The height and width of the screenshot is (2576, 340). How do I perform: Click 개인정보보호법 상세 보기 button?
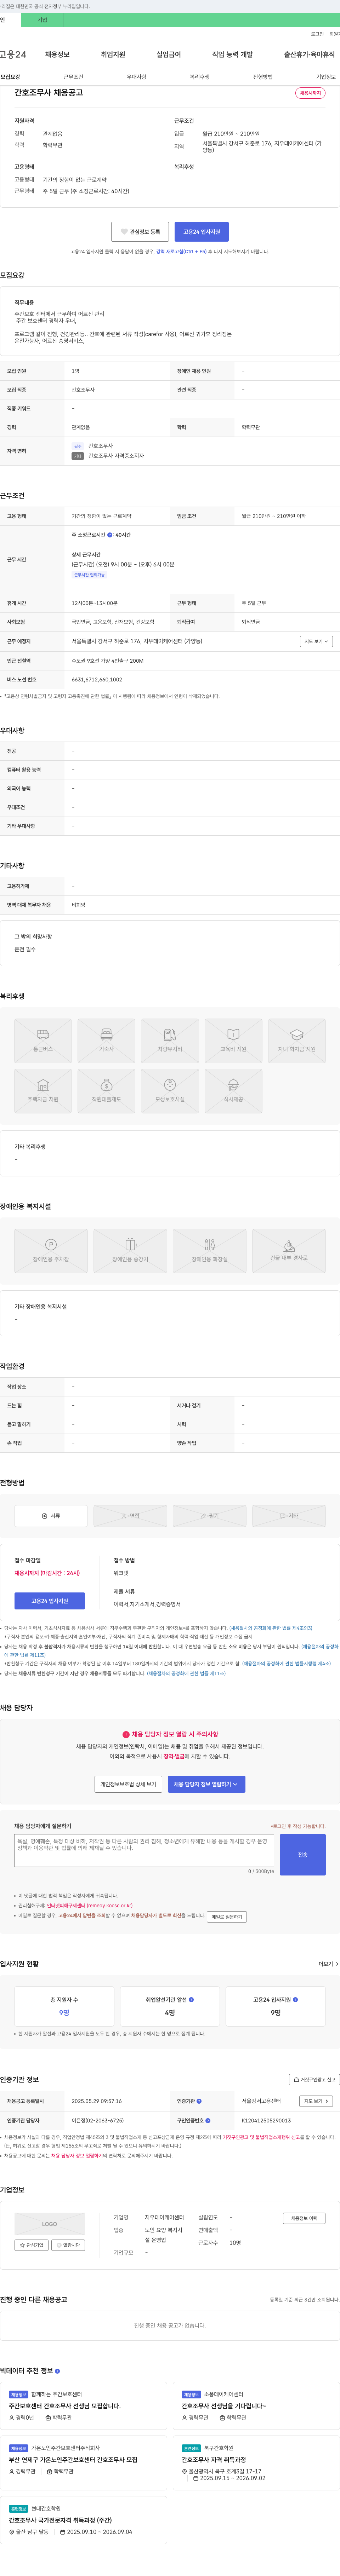tap(128, 1784)
